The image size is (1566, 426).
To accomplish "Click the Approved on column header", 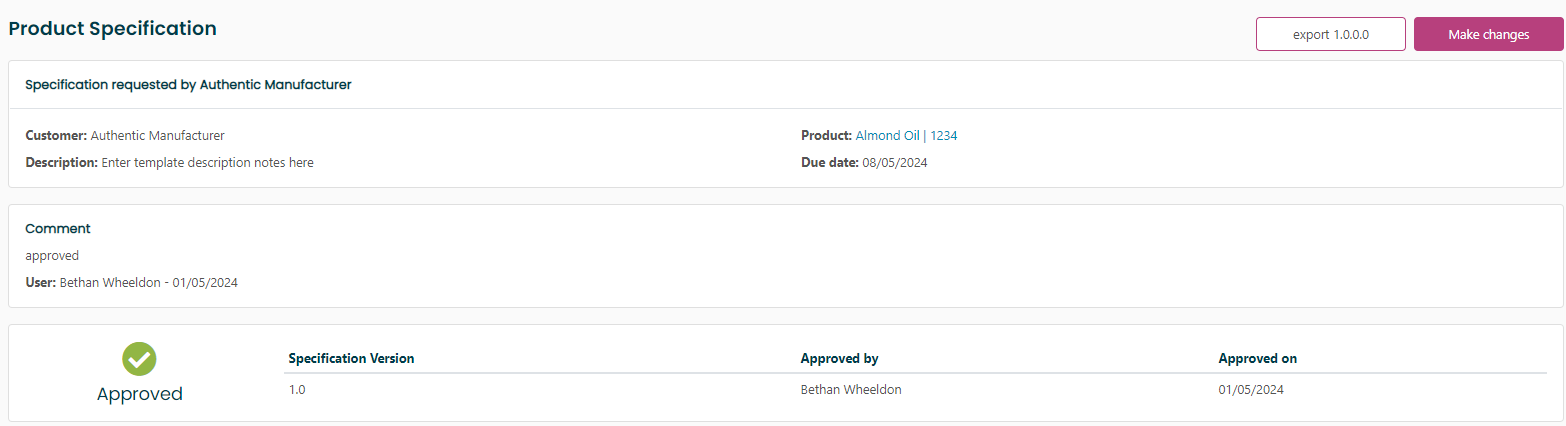I will click(x=1257, y=358).
